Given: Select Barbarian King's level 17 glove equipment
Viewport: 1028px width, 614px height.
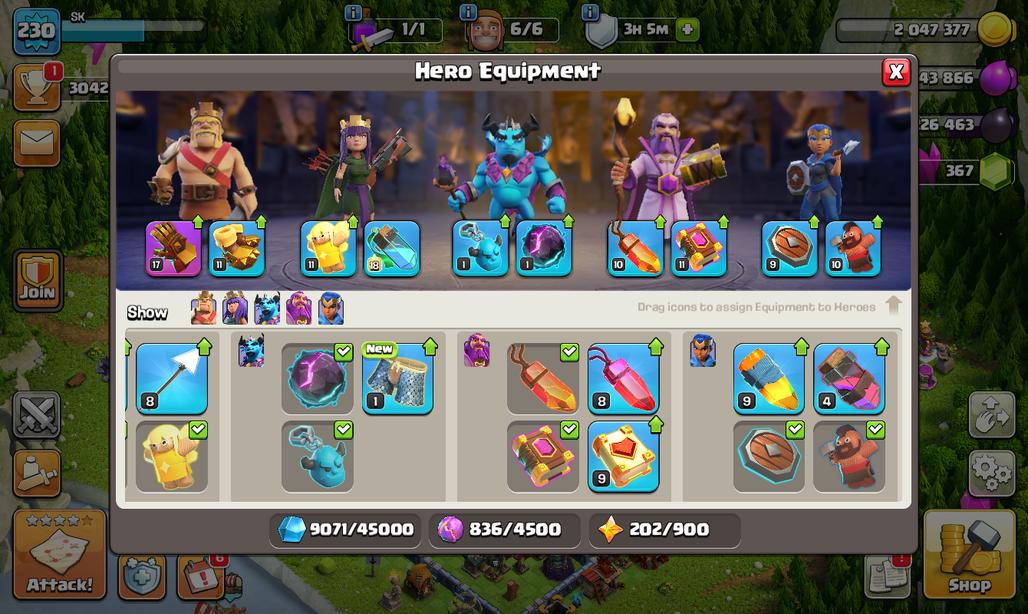Looking at the screenshot, I should 173,248.
